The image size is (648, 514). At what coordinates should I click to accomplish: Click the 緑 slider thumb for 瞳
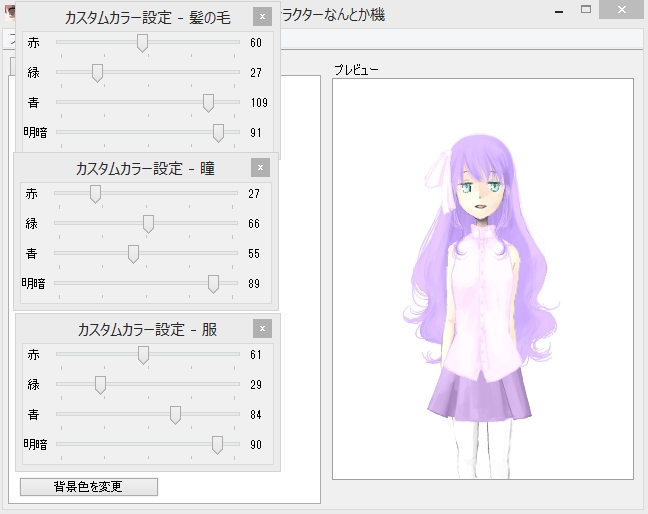click(148, 223)
